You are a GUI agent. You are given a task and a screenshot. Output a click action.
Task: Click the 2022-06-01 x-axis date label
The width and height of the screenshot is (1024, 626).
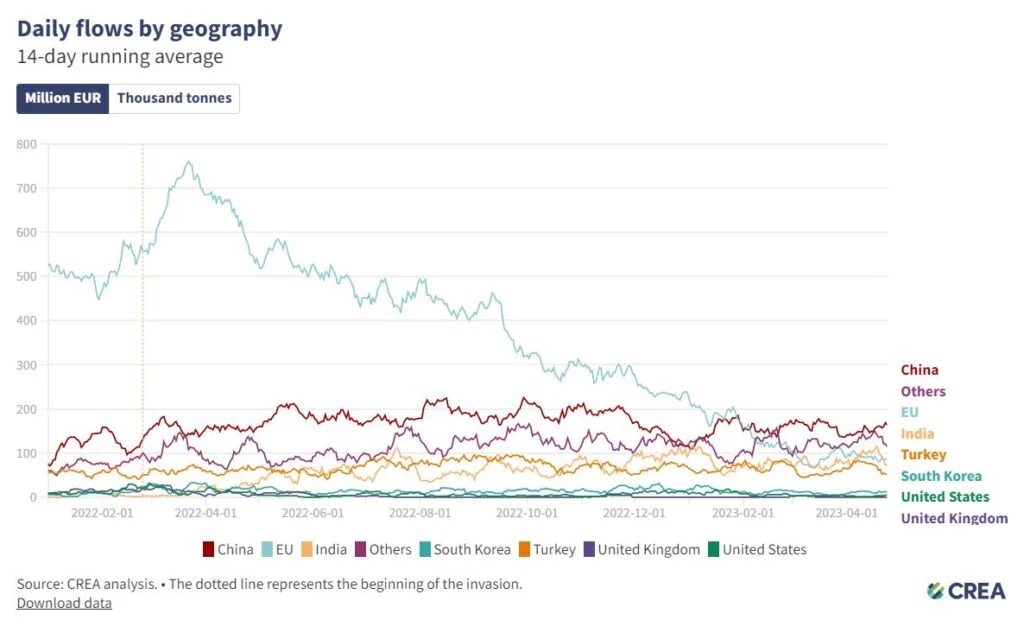tap(314, 512)
